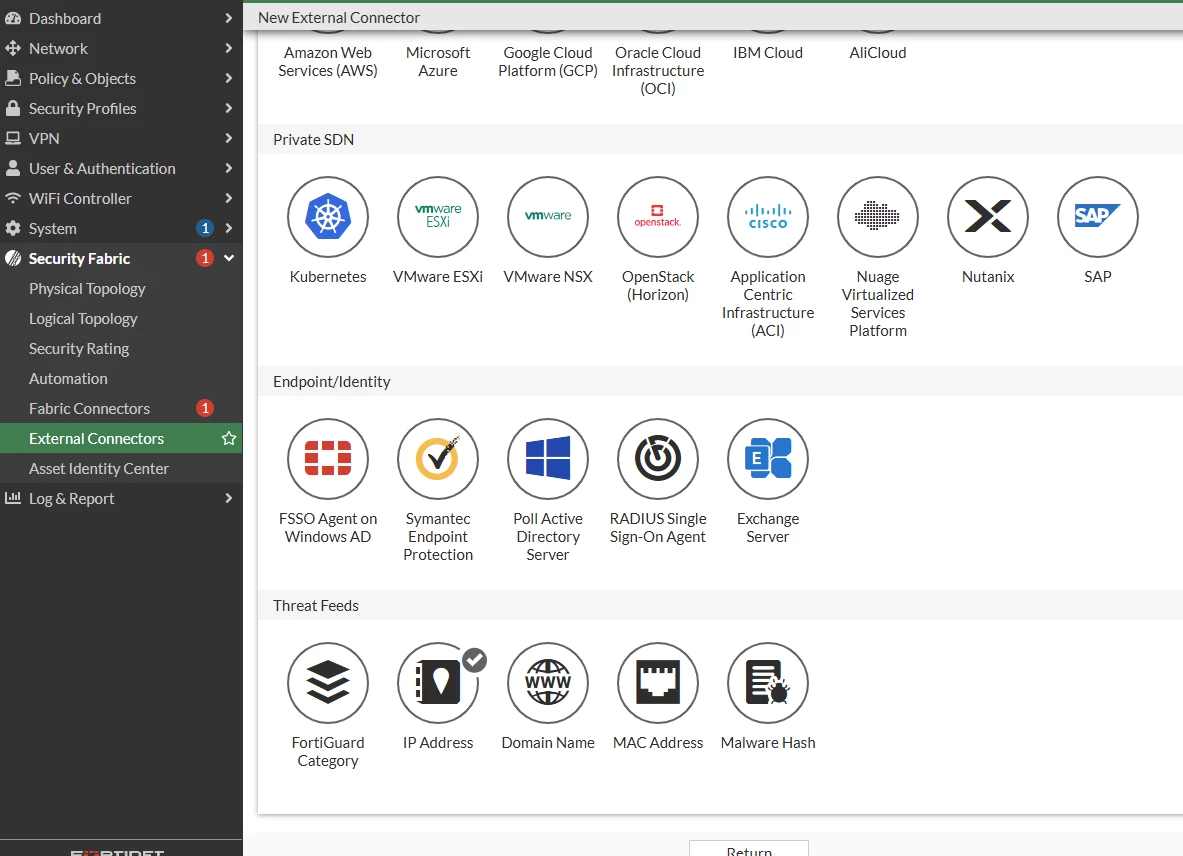Expand the WiFi Controller menu
1183x856 pixels.
click(121, 198)
